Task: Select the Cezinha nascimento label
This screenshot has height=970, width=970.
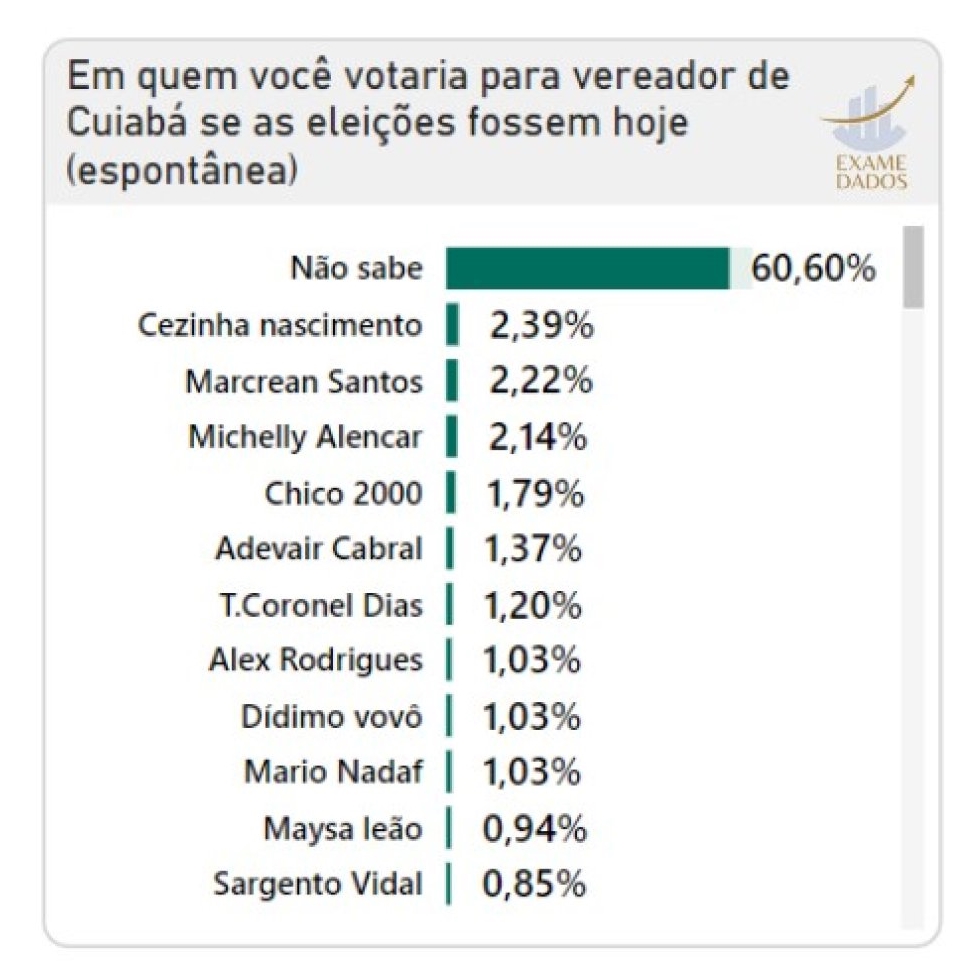Action: click(x=280, y=325)
